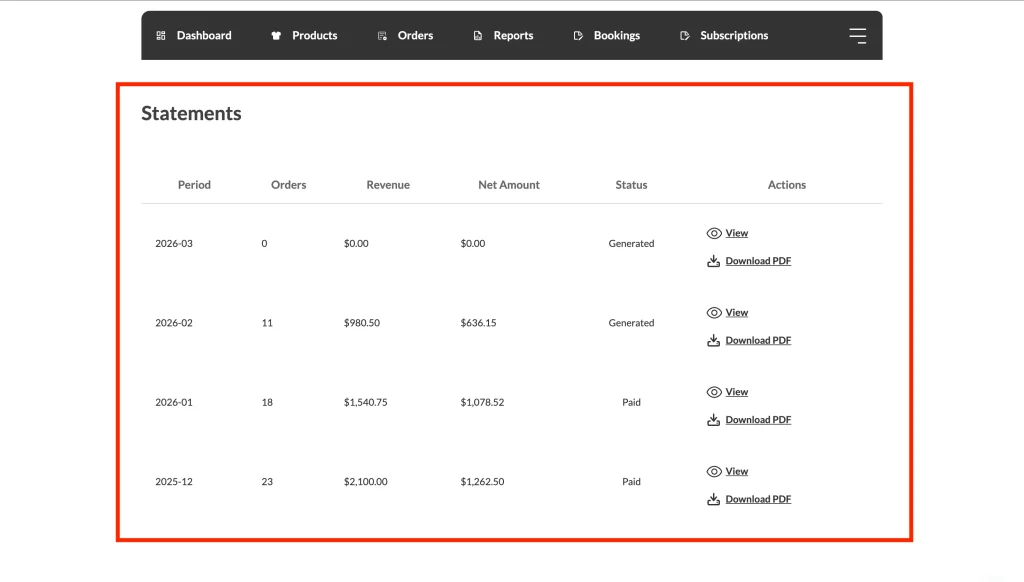Click the eye icon for 2026-01
Screen dimensions: 1024x582
click(x=714, y=392)
